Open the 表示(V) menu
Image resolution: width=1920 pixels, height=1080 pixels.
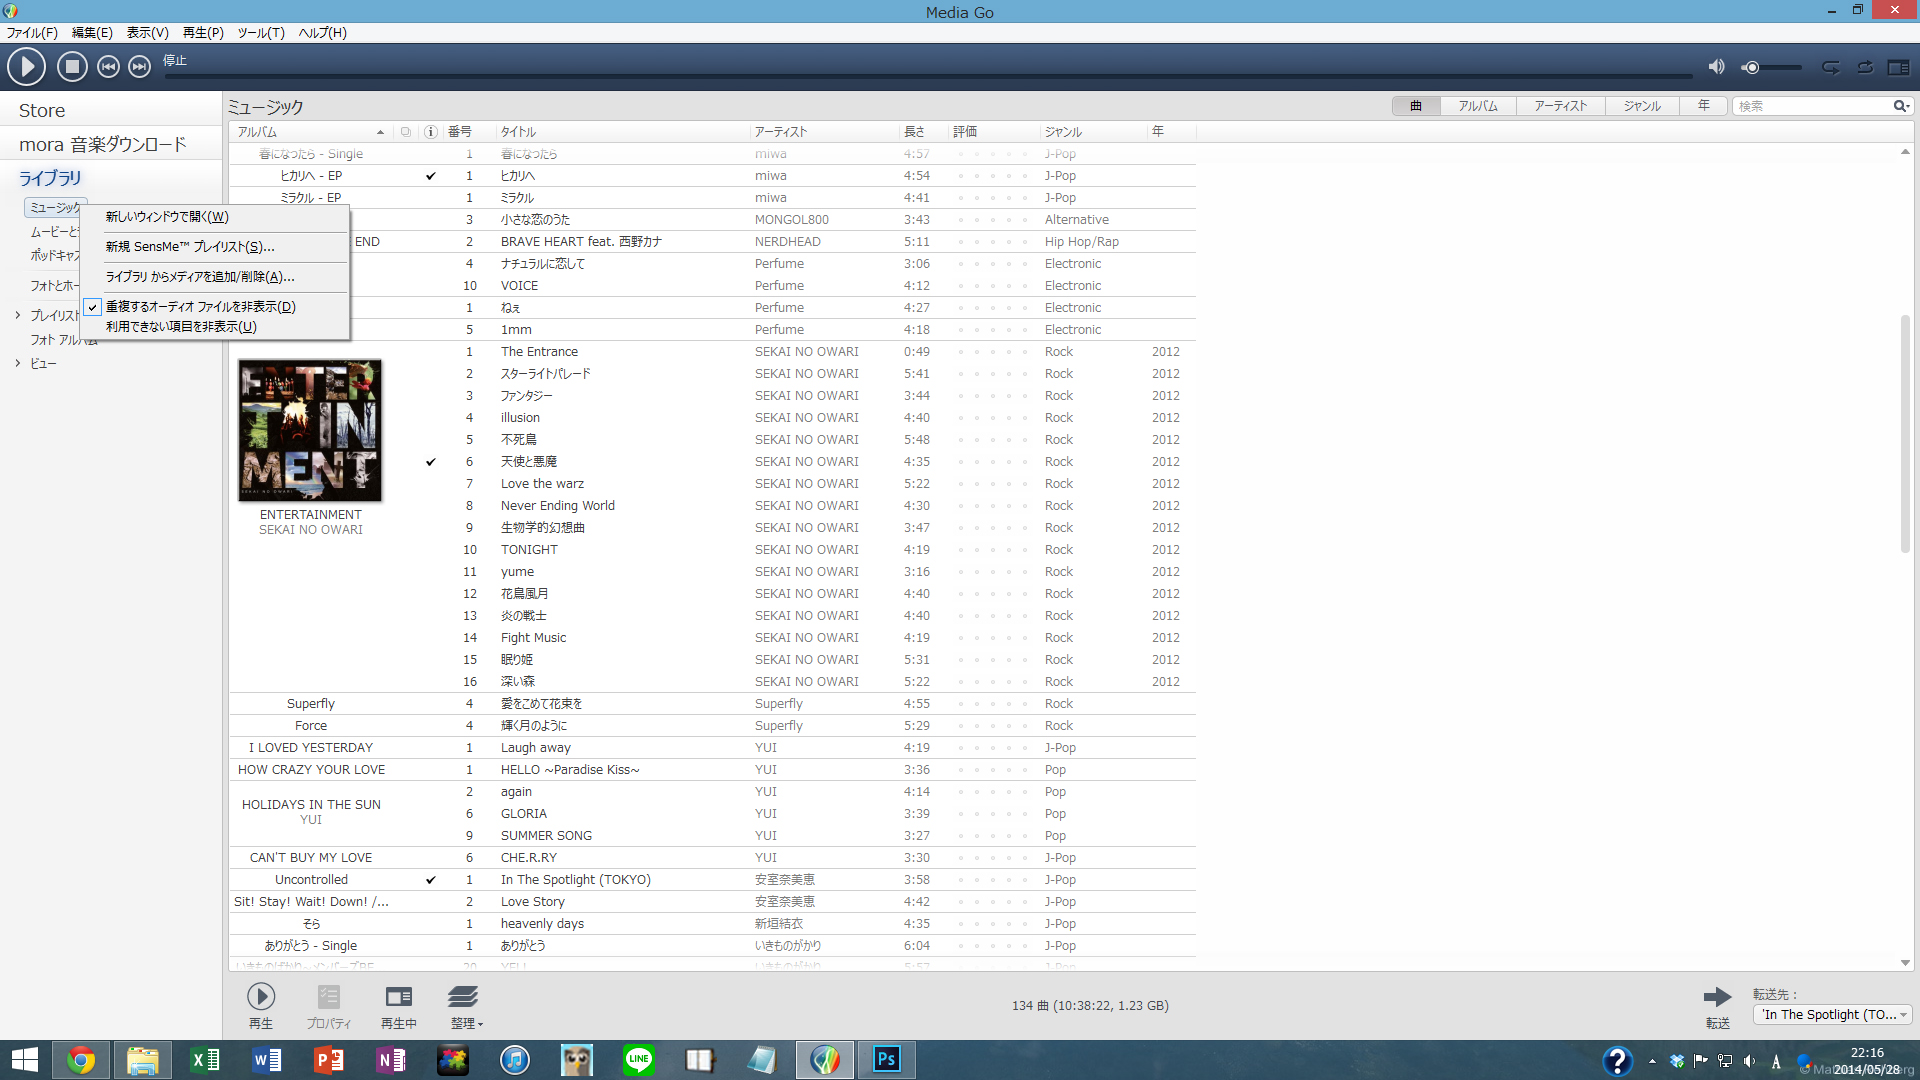tap(147, 33)
